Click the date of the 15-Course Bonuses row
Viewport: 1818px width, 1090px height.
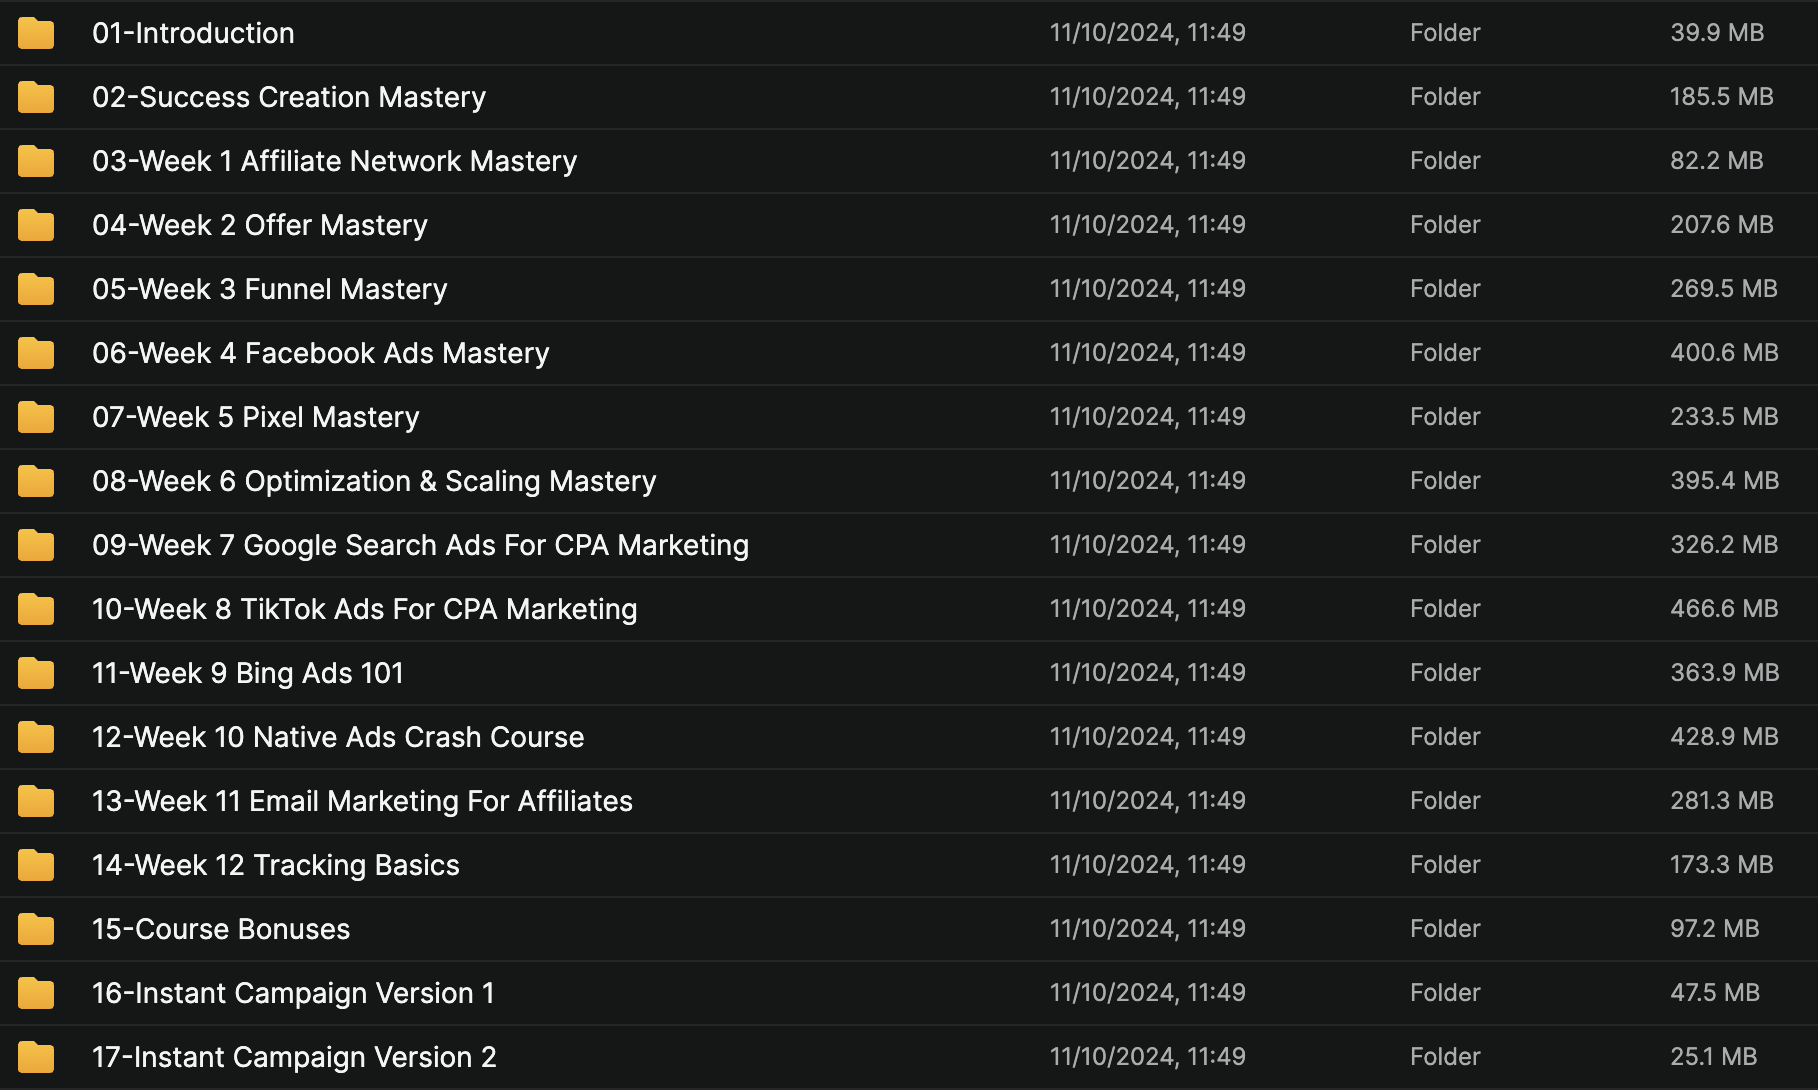[x=1147, y=929]
